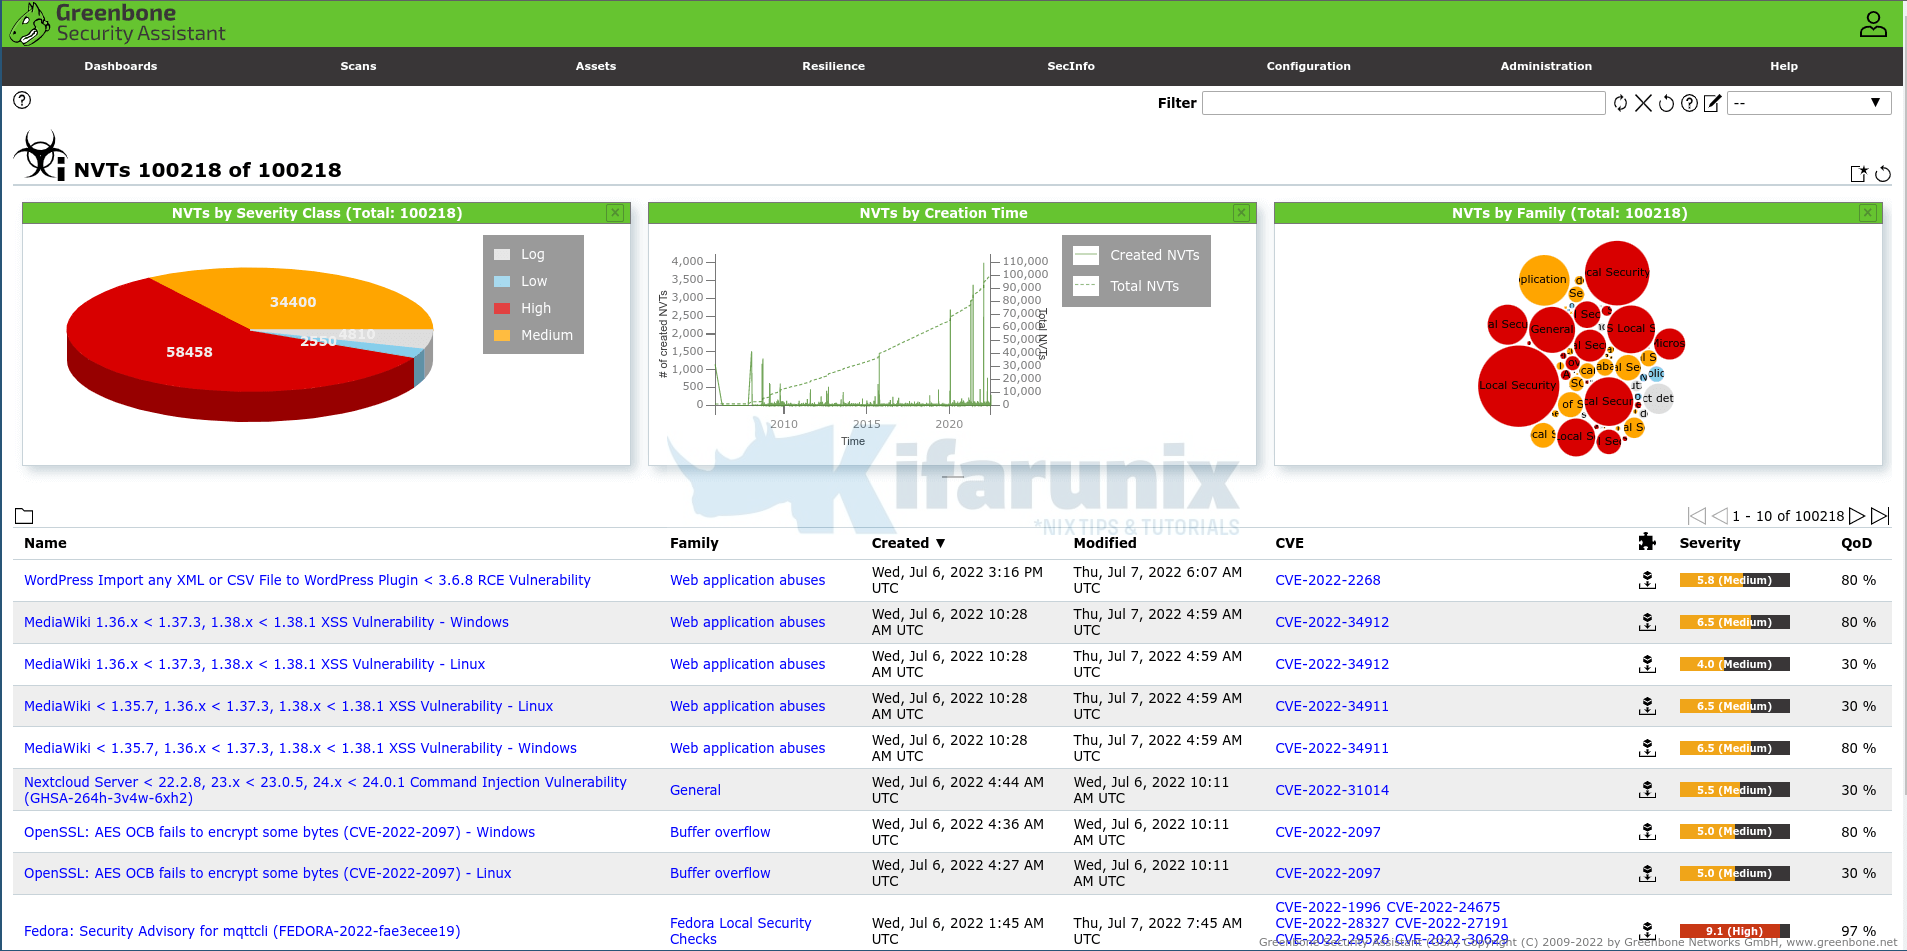The image size is (1907, 951).
Task: Go to previous page of NVT results
Action: click(x=1720, y=516)
